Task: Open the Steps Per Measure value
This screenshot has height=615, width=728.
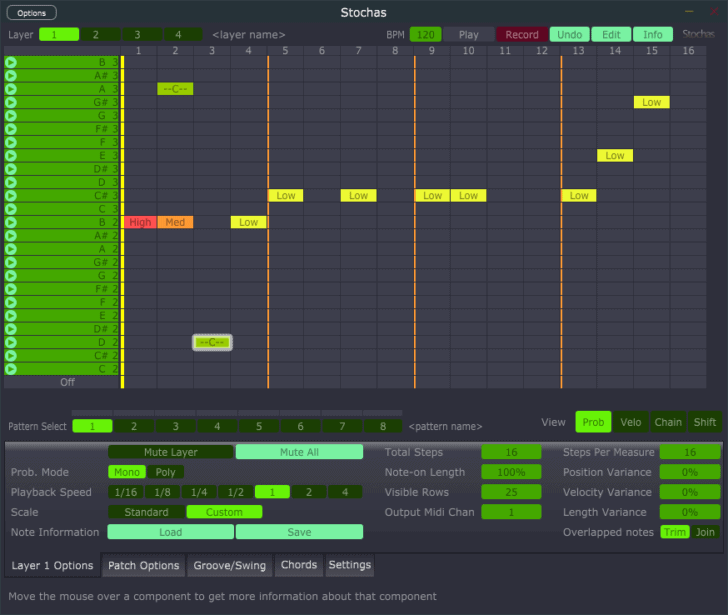Action: pyautogui.click(x=690, y=452)
